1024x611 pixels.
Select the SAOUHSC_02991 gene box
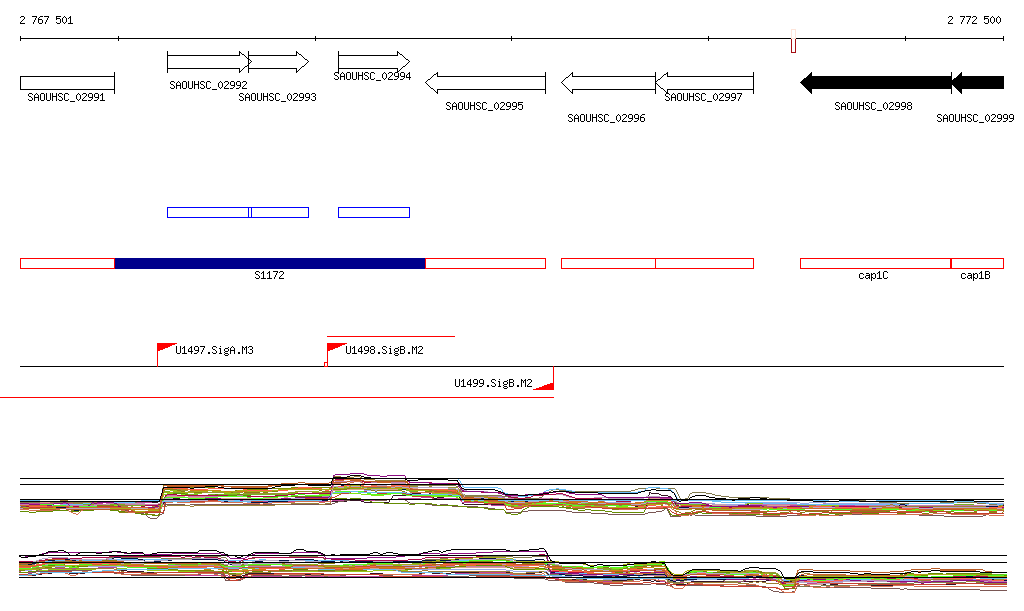67,82
